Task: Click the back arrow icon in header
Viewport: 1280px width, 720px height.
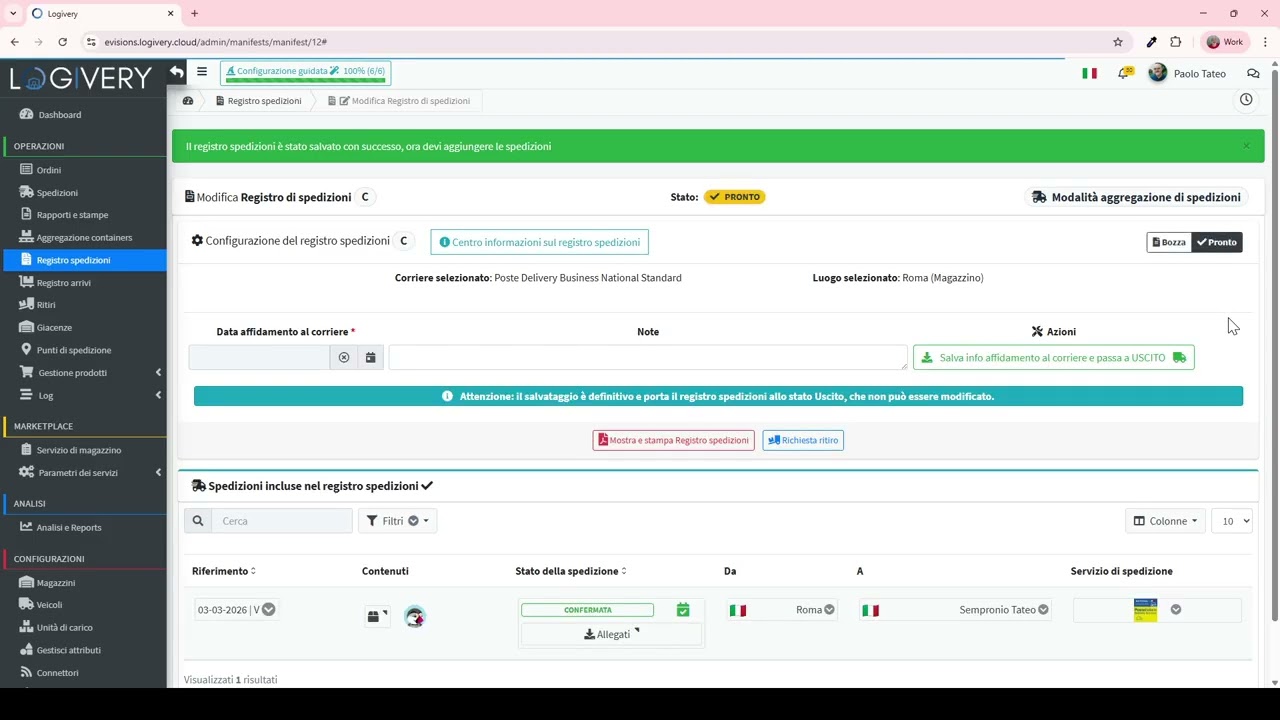Action: [x=177, y=72]
